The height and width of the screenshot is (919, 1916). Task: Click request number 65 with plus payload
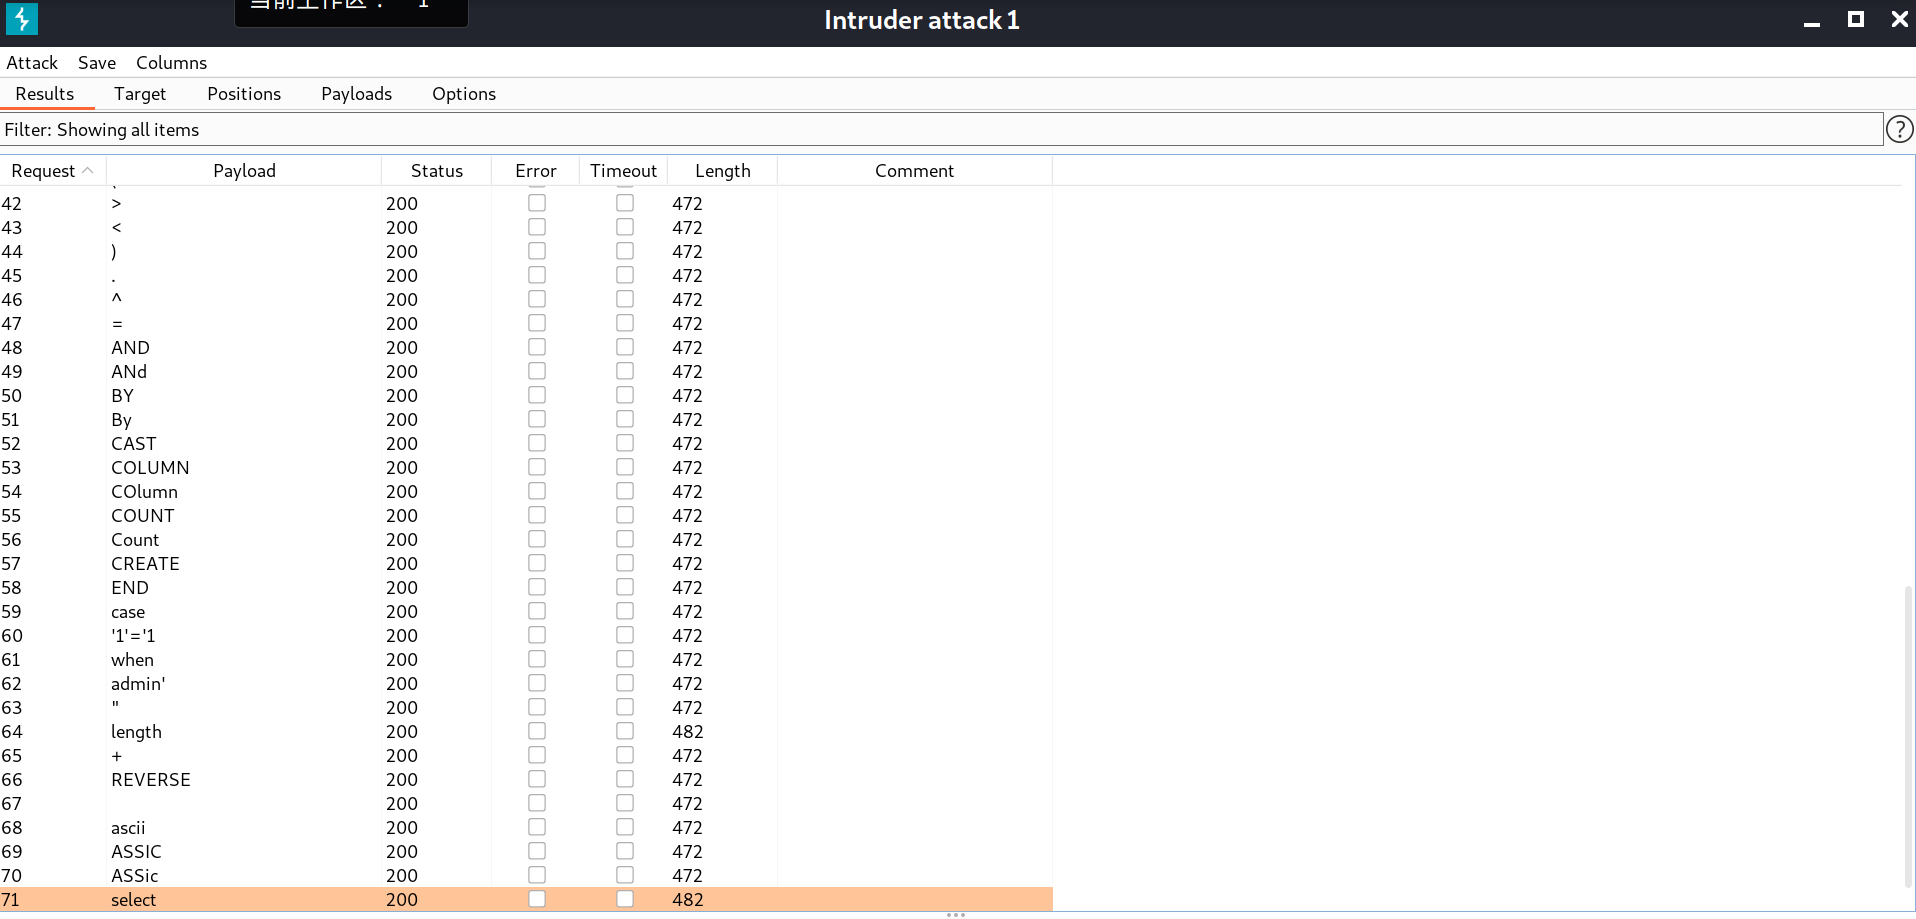coord(11,755)
